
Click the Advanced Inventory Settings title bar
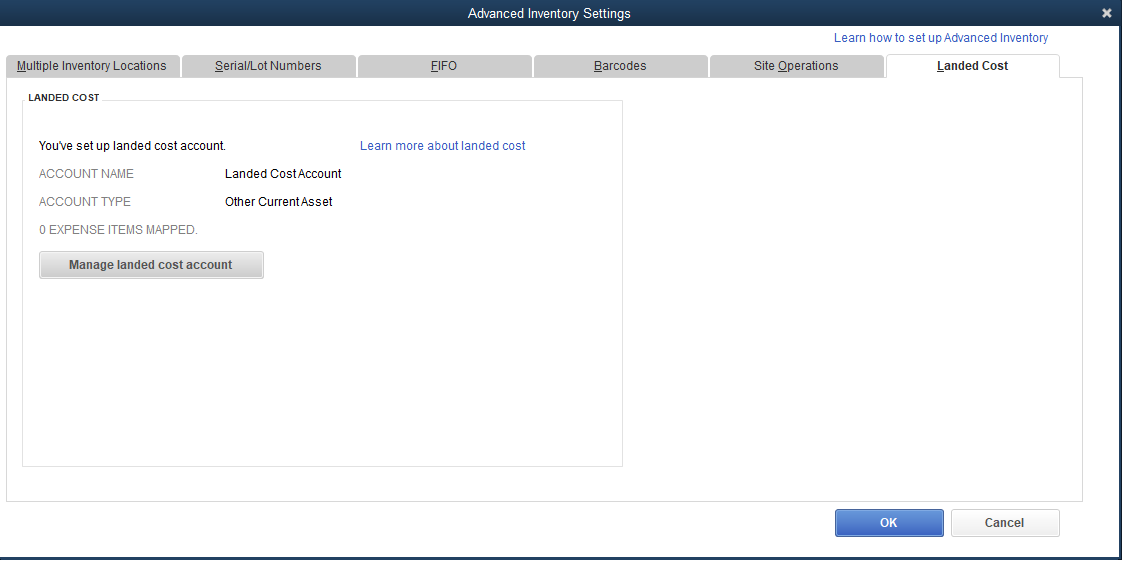(x=549, y=13)
